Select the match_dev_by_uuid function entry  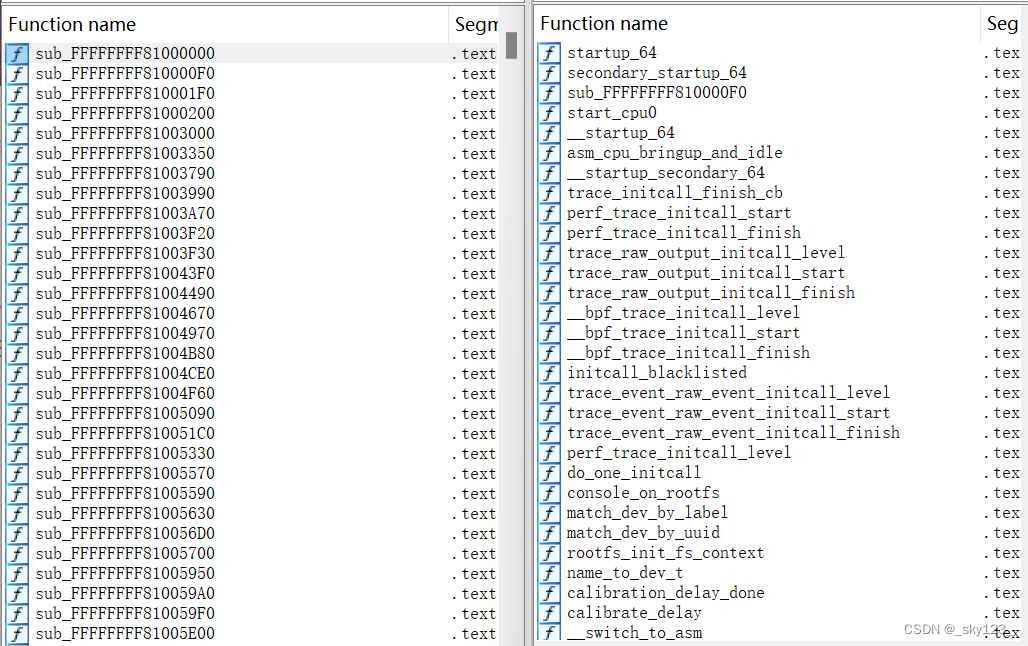tap(643, 533)
